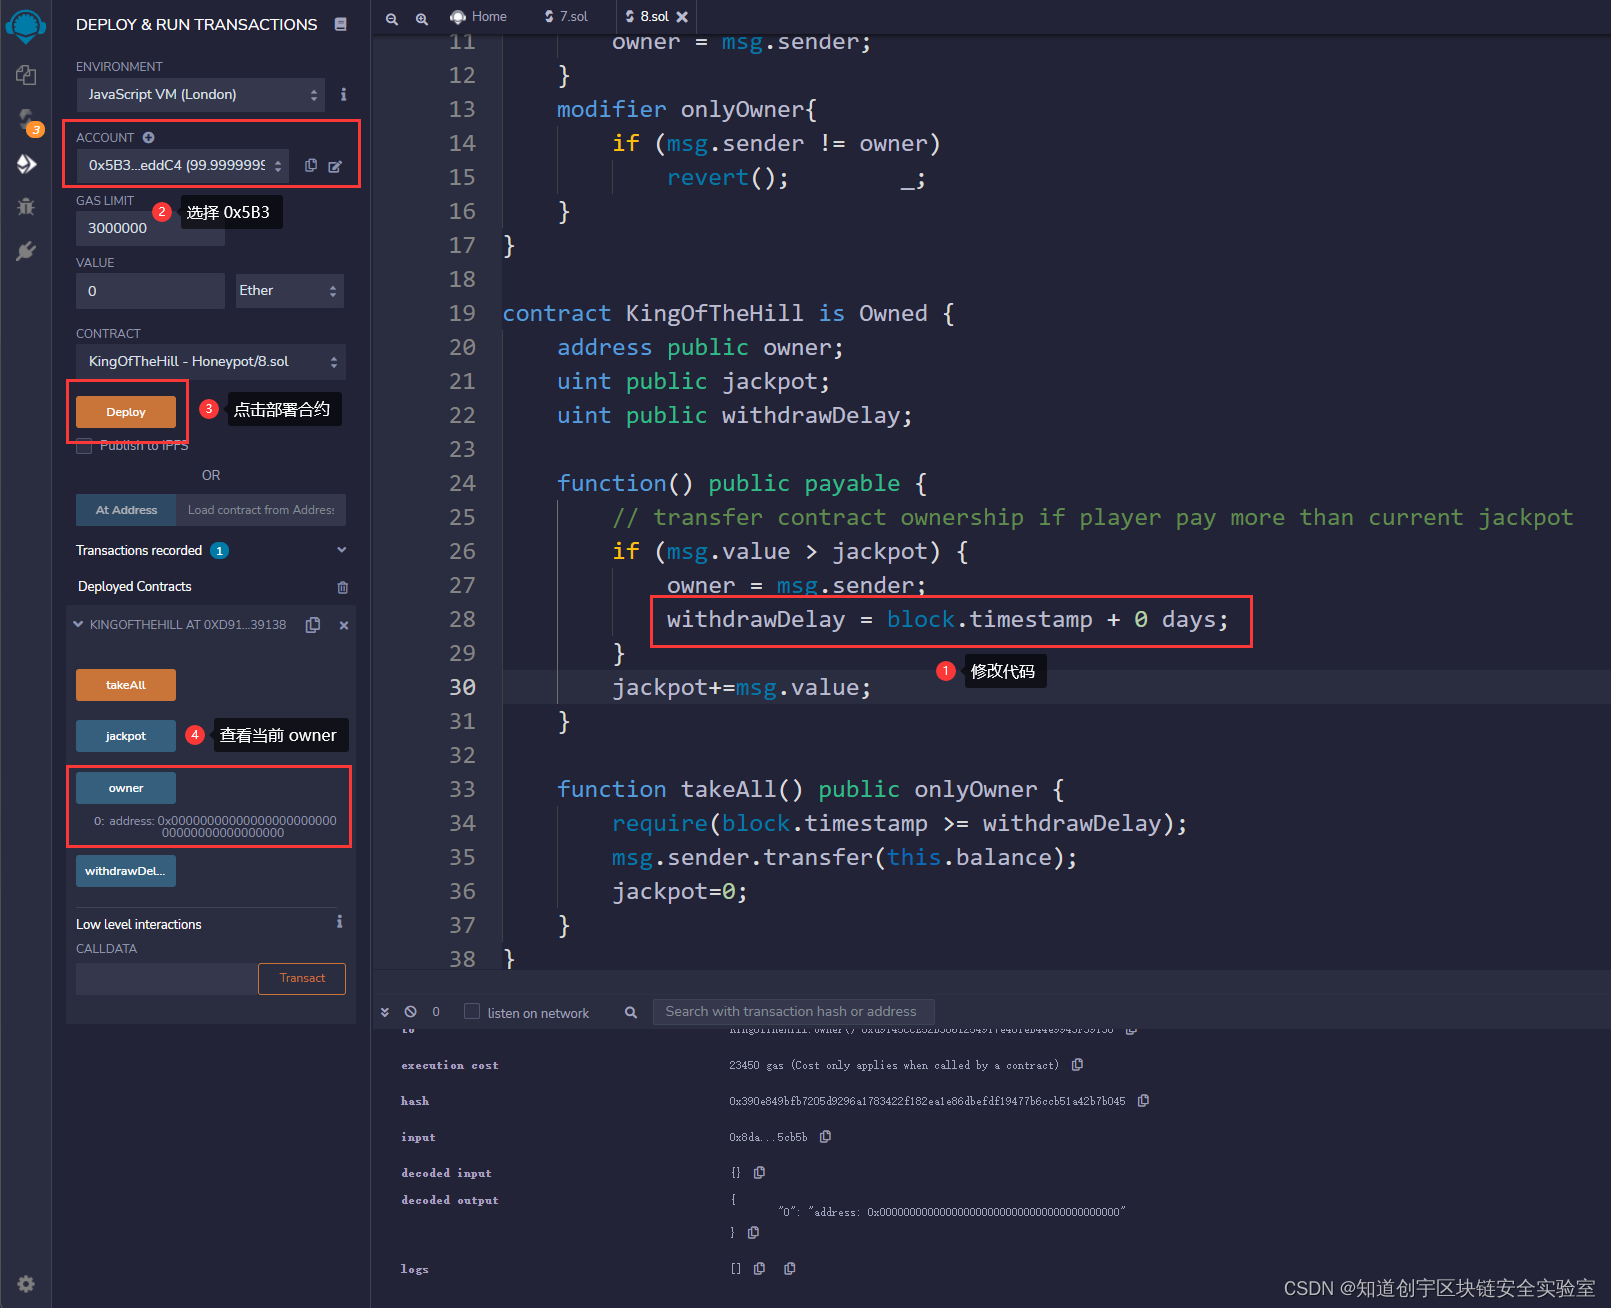This screenshot has height=1308, width=1611.
Task: Open Settings gear in sidebar
Action: click(26, 1283)
